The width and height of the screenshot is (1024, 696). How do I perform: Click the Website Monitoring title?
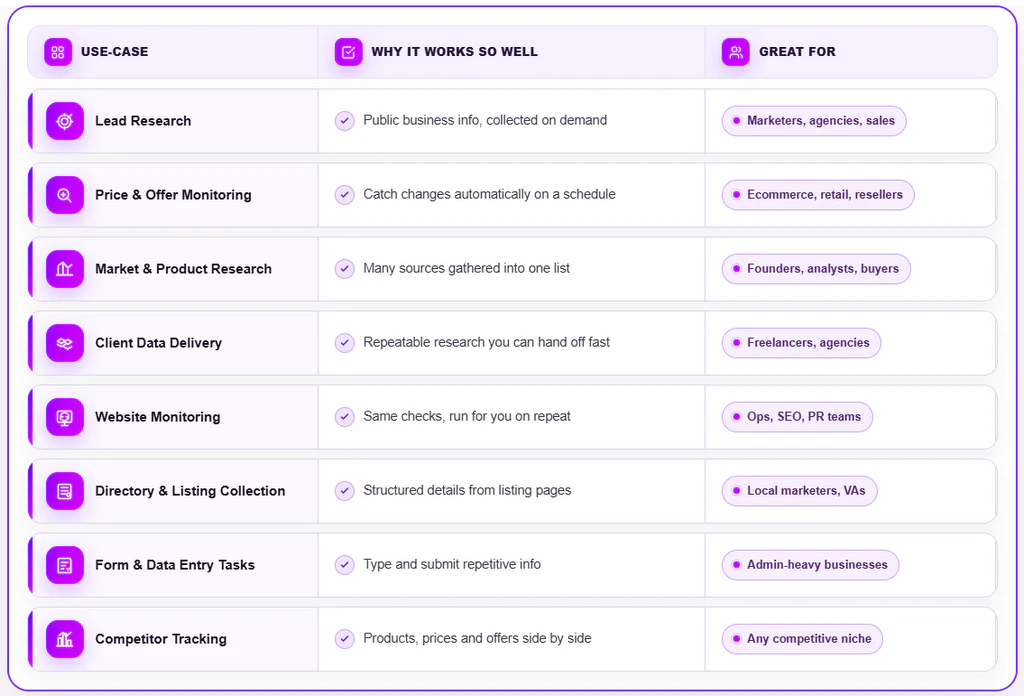[x=158, y=417]
